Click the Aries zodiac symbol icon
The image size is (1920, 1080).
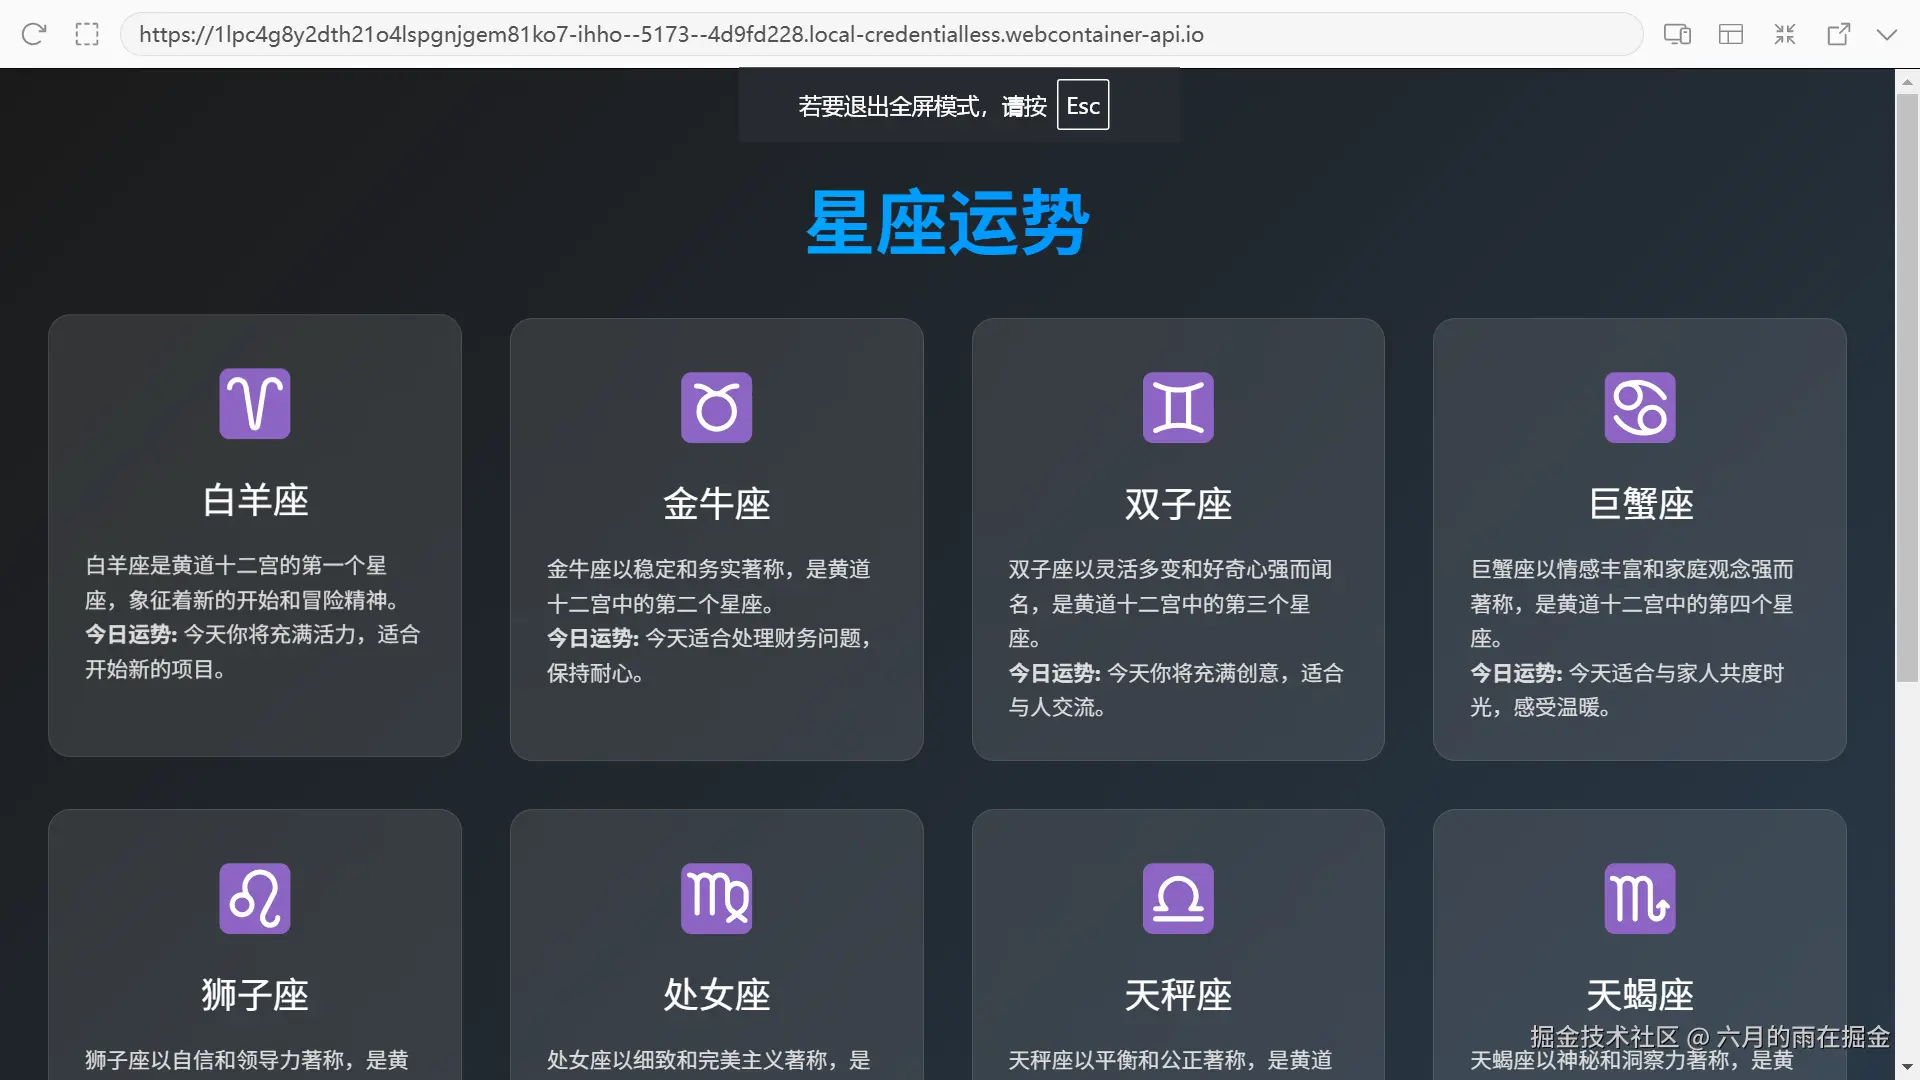click(x=255, y=404)
